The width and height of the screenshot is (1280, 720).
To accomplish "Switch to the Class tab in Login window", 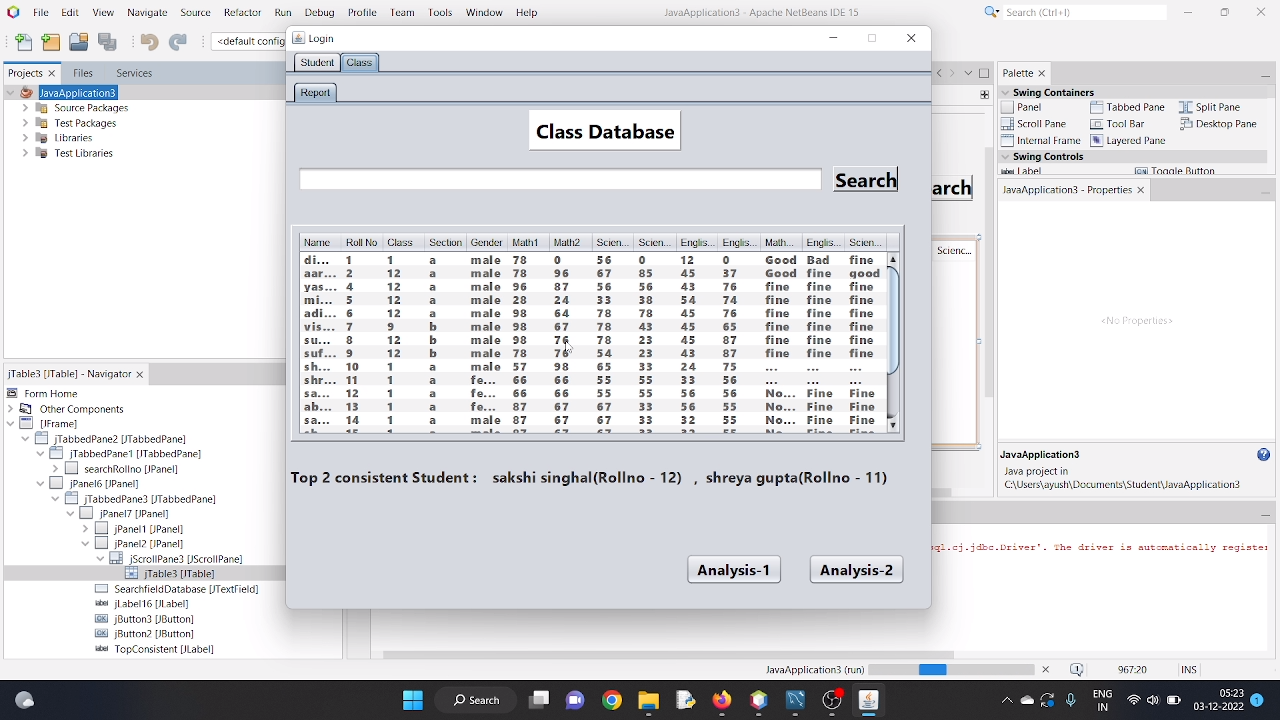I will [359, 62].
